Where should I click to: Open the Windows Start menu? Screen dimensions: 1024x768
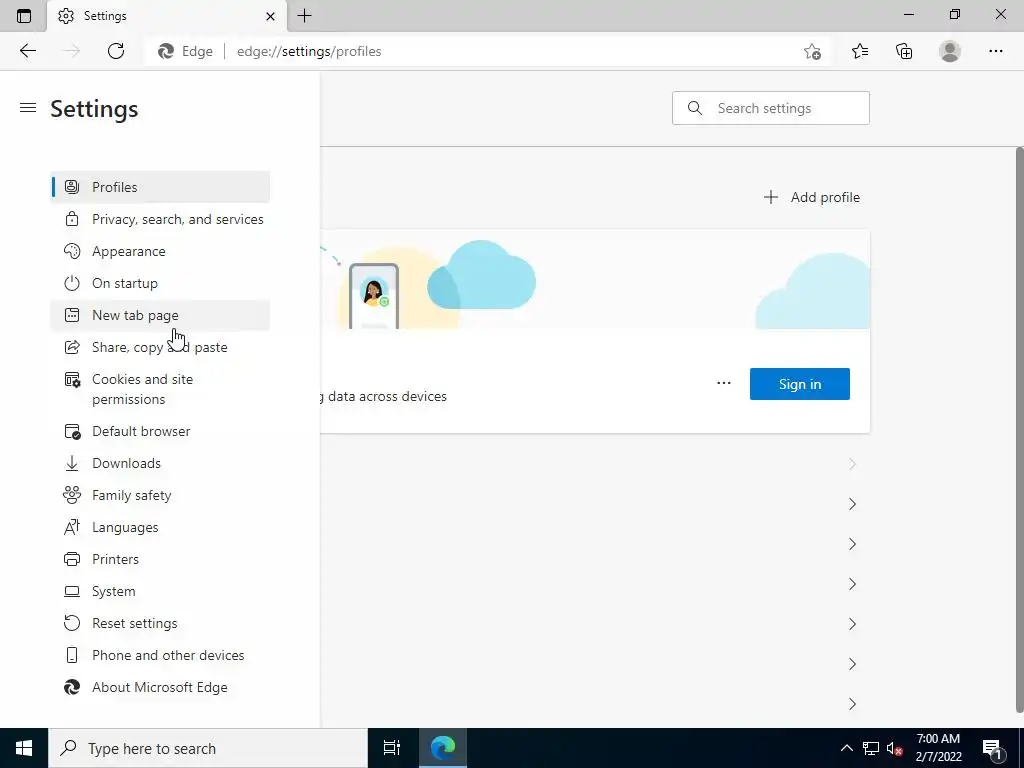point(24,748)
